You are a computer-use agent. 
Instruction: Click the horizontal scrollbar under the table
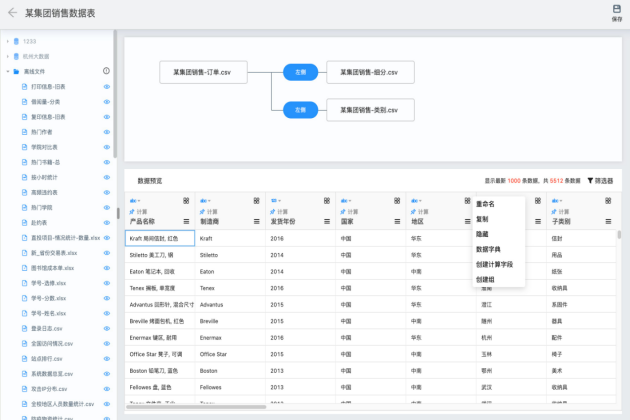tap(196, 407)
